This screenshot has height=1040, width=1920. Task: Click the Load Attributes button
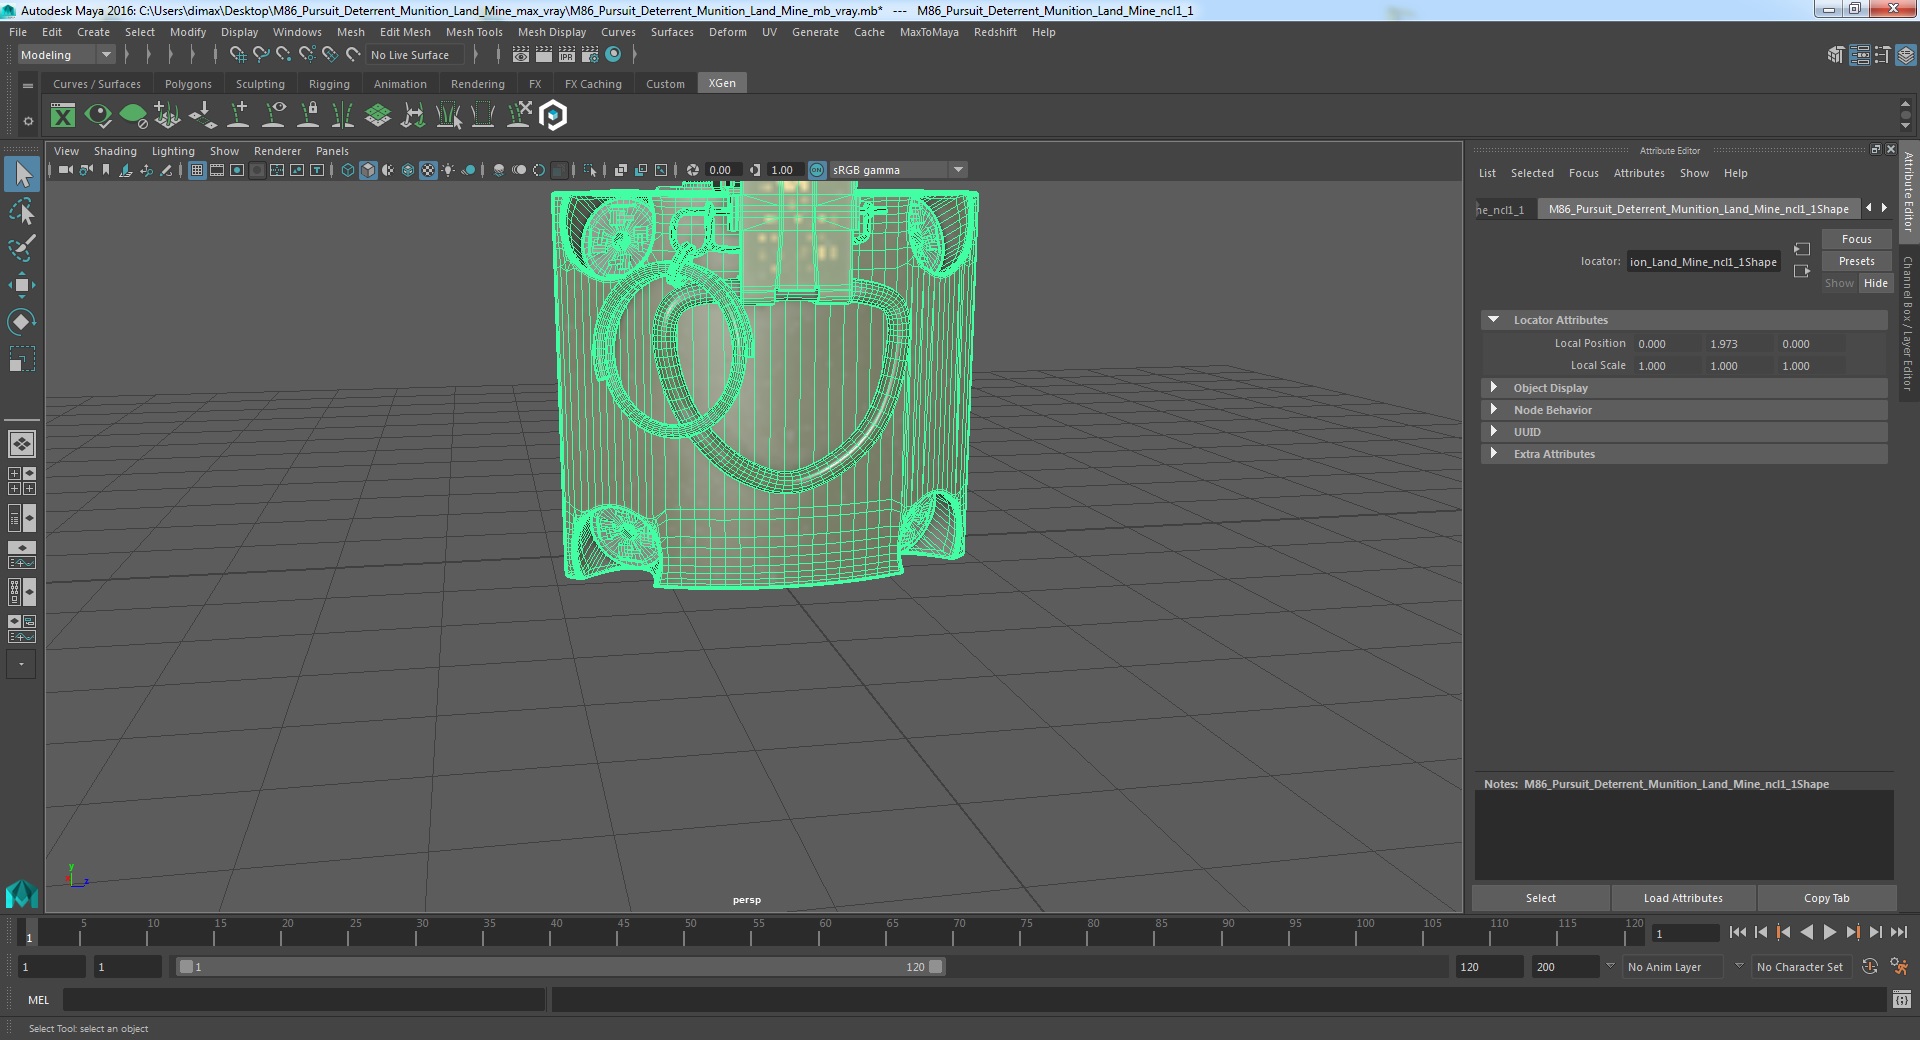click(1683, 898)
